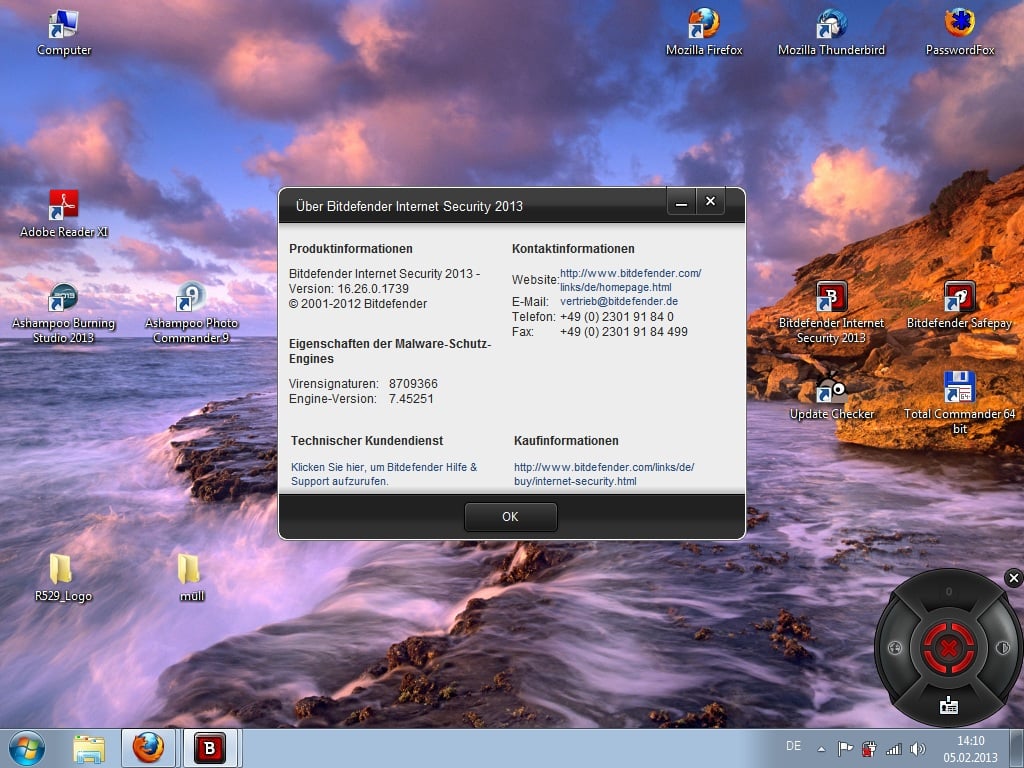This screenshot has width=1024, height=768.
Task: Select the PasswordFox desktop icon
Action: 959,33
